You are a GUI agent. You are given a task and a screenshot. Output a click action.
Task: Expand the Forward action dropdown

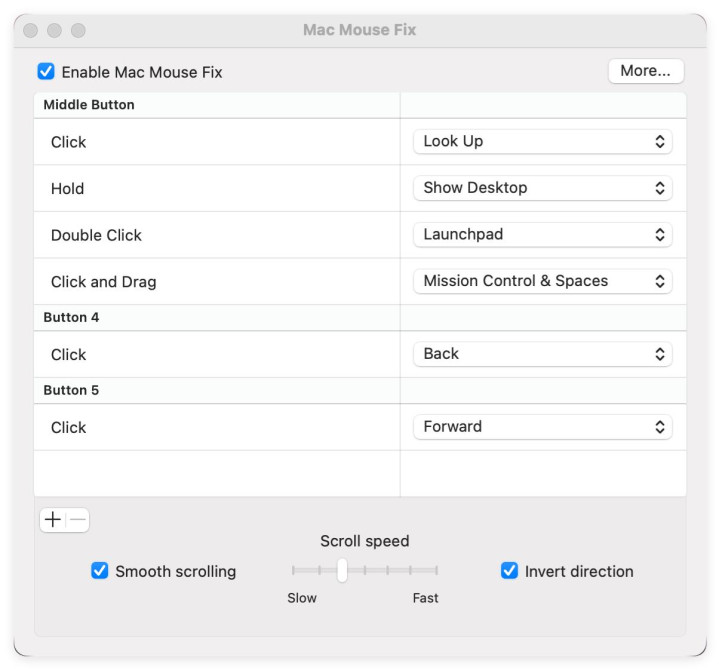pyautogui.click(x=542, y=427)
